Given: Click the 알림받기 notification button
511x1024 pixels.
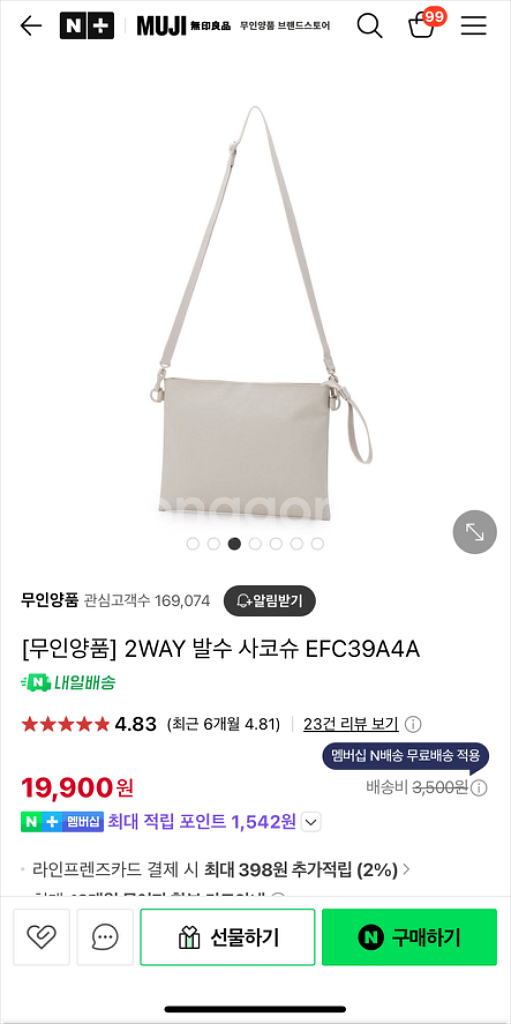Looking at the screenshot, I should point(270,601).
